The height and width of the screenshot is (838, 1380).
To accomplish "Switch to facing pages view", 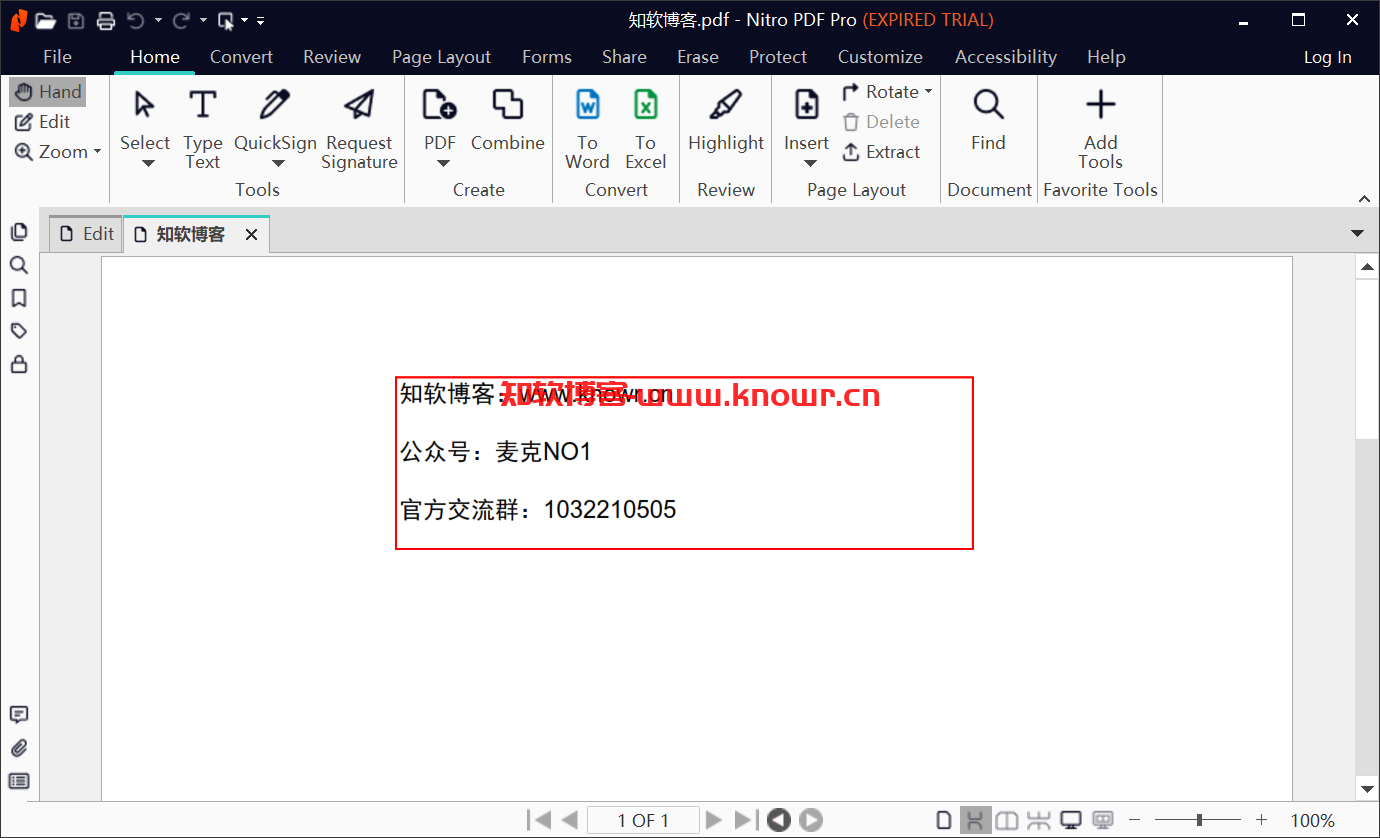I will point(1007,821).
